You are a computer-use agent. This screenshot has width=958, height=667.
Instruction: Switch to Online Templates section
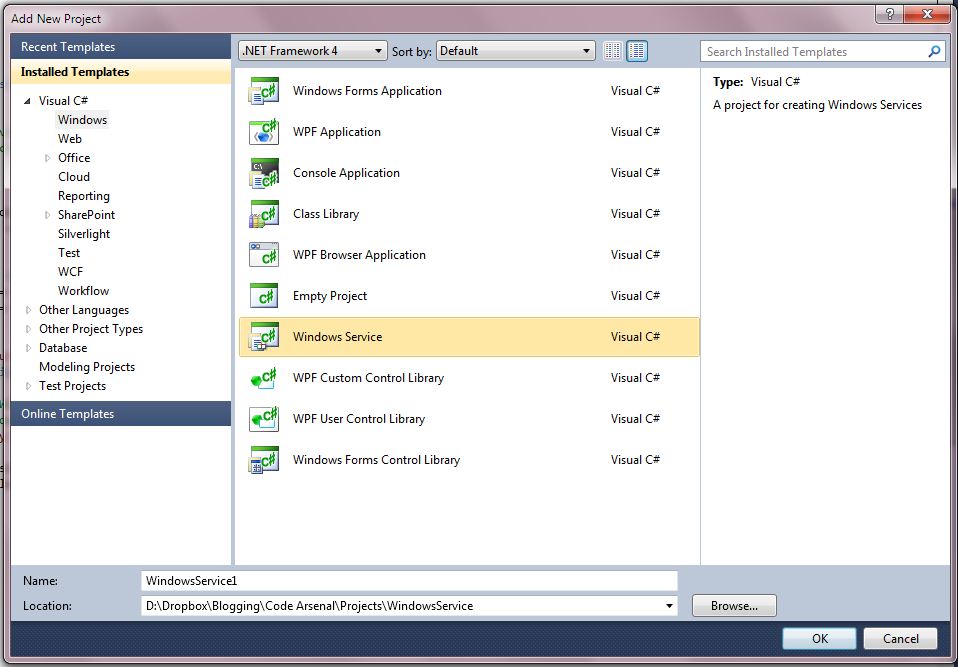[x=68, y=413]
